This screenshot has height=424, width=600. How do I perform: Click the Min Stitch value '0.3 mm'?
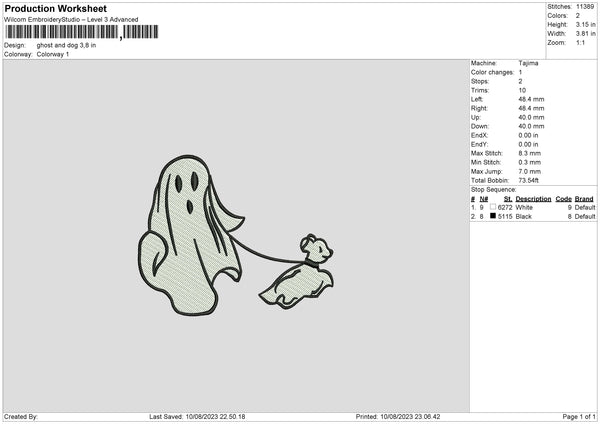click(530, 162)
